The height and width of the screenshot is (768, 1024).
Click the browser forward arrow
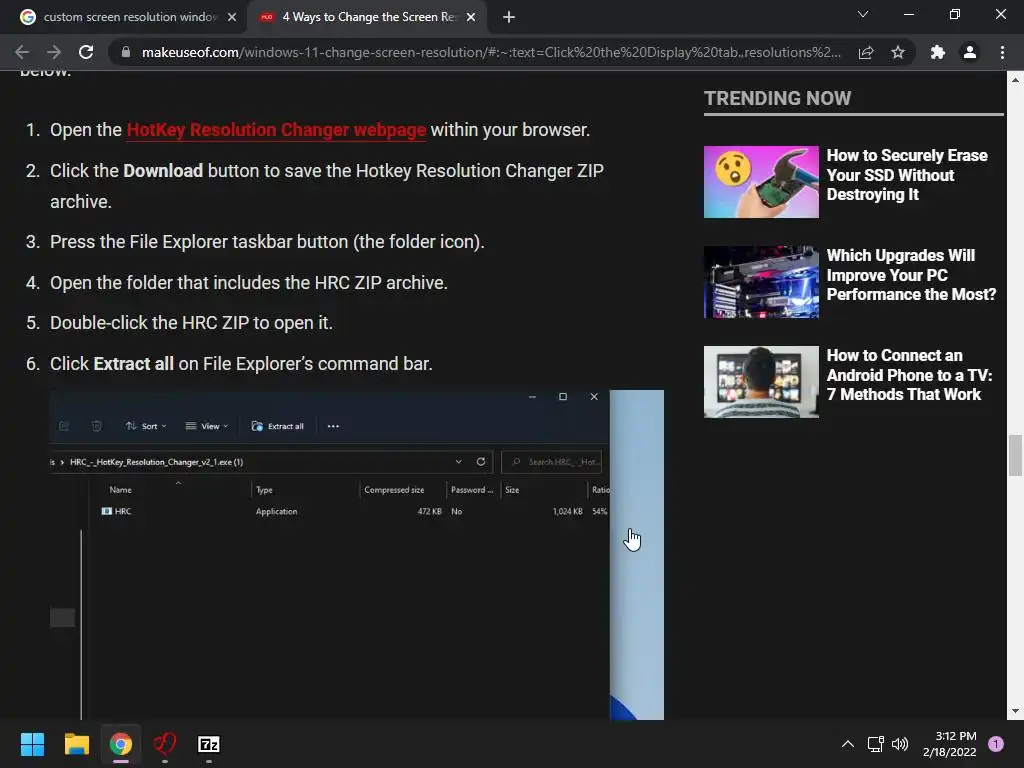coord(54,52)
